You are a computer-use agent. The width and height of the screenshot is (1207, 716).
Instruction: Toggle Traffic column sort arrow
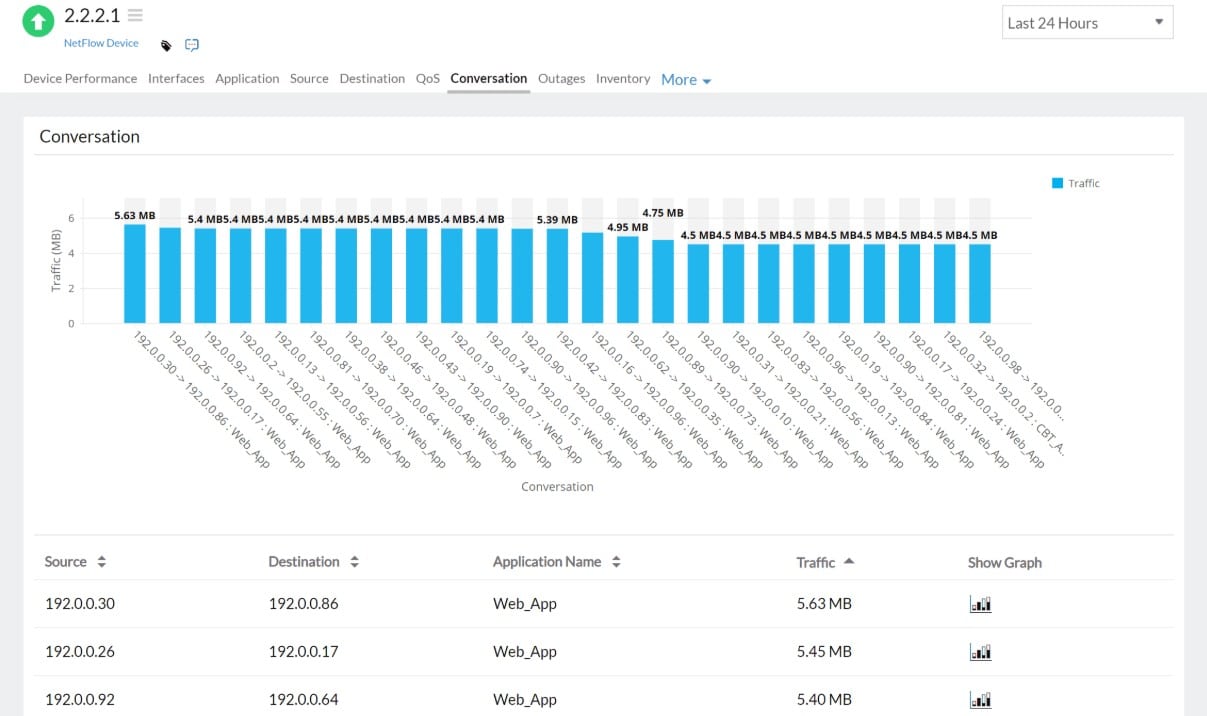point(849,562)
